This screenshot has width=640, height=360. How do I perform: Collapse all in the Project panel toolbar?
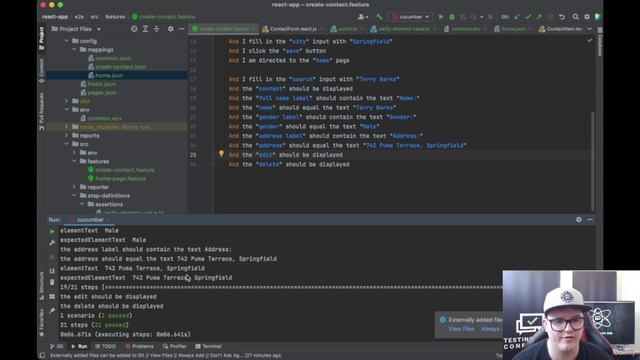click(x=157, y=29)
